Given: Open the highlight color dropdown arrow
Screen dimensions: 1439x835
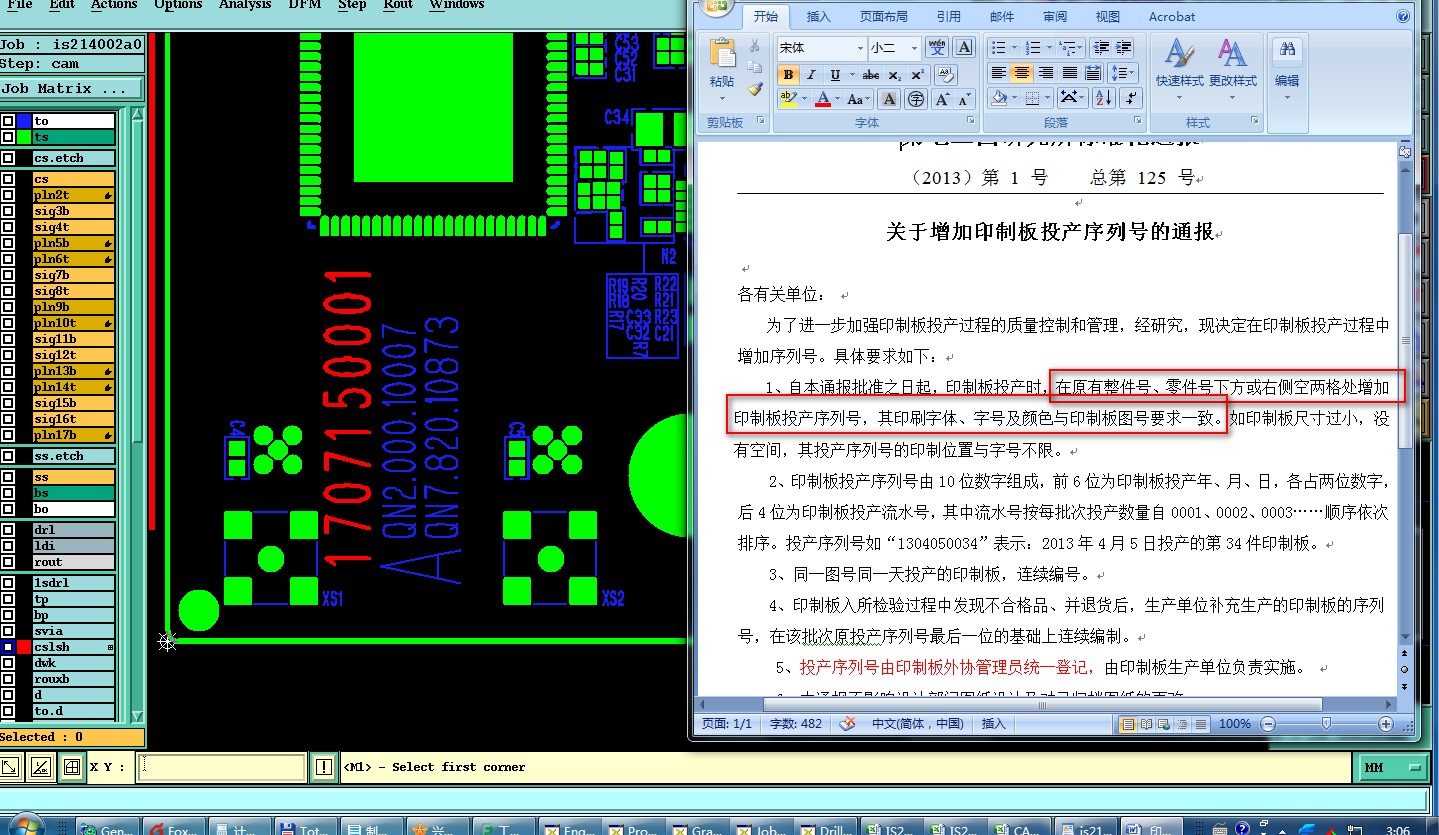Looking at the screenshot, I should [804, 99].
